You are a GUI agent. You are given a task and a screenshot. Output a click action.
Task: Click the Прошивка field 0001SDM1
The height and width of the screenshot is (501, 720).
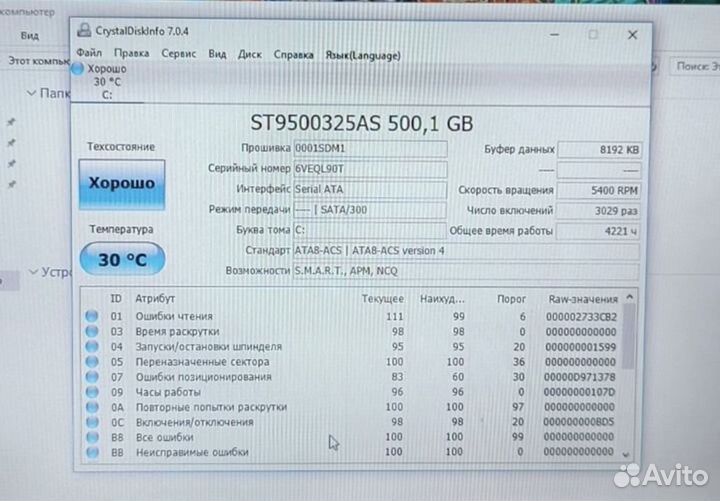[x=370, y=149]
